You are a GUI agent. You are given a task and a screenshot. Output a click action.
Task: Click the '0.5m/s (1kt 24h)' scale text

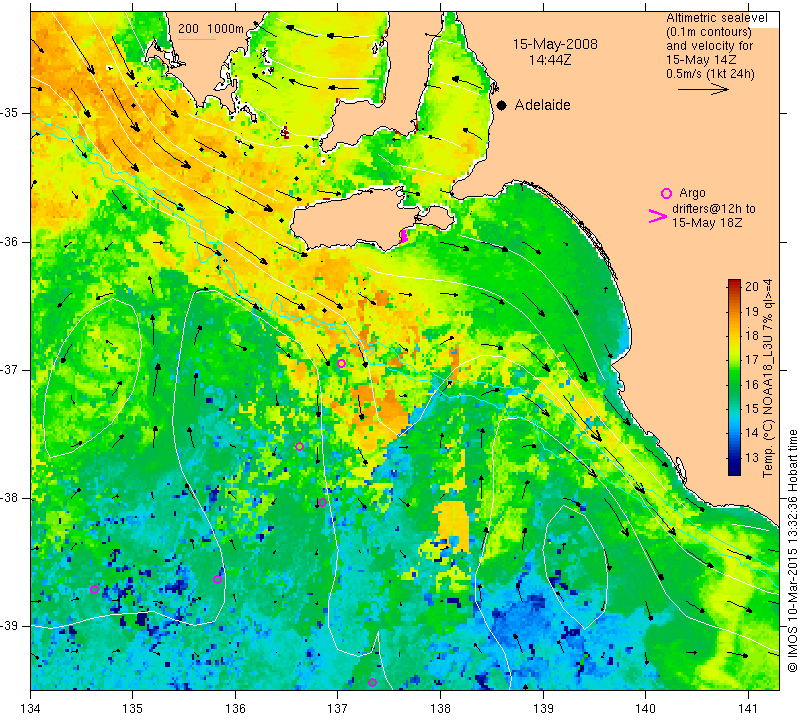[x=710, y=74]
